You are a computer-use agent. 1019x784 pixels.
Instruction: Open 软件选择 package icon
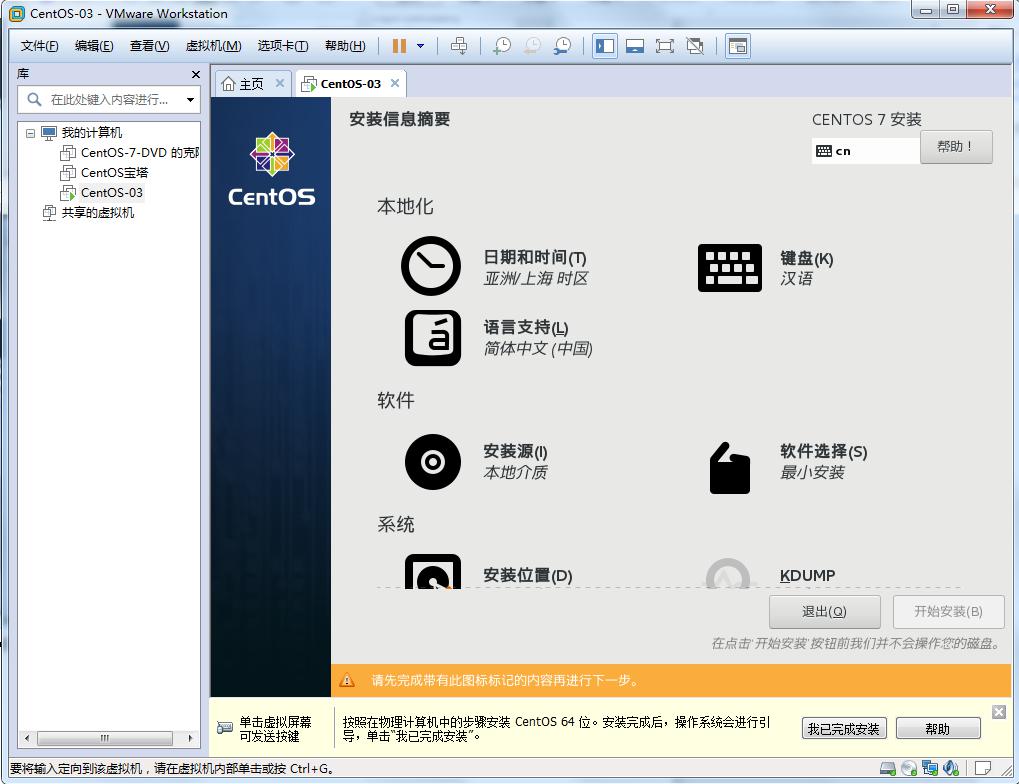click(729, 468)
